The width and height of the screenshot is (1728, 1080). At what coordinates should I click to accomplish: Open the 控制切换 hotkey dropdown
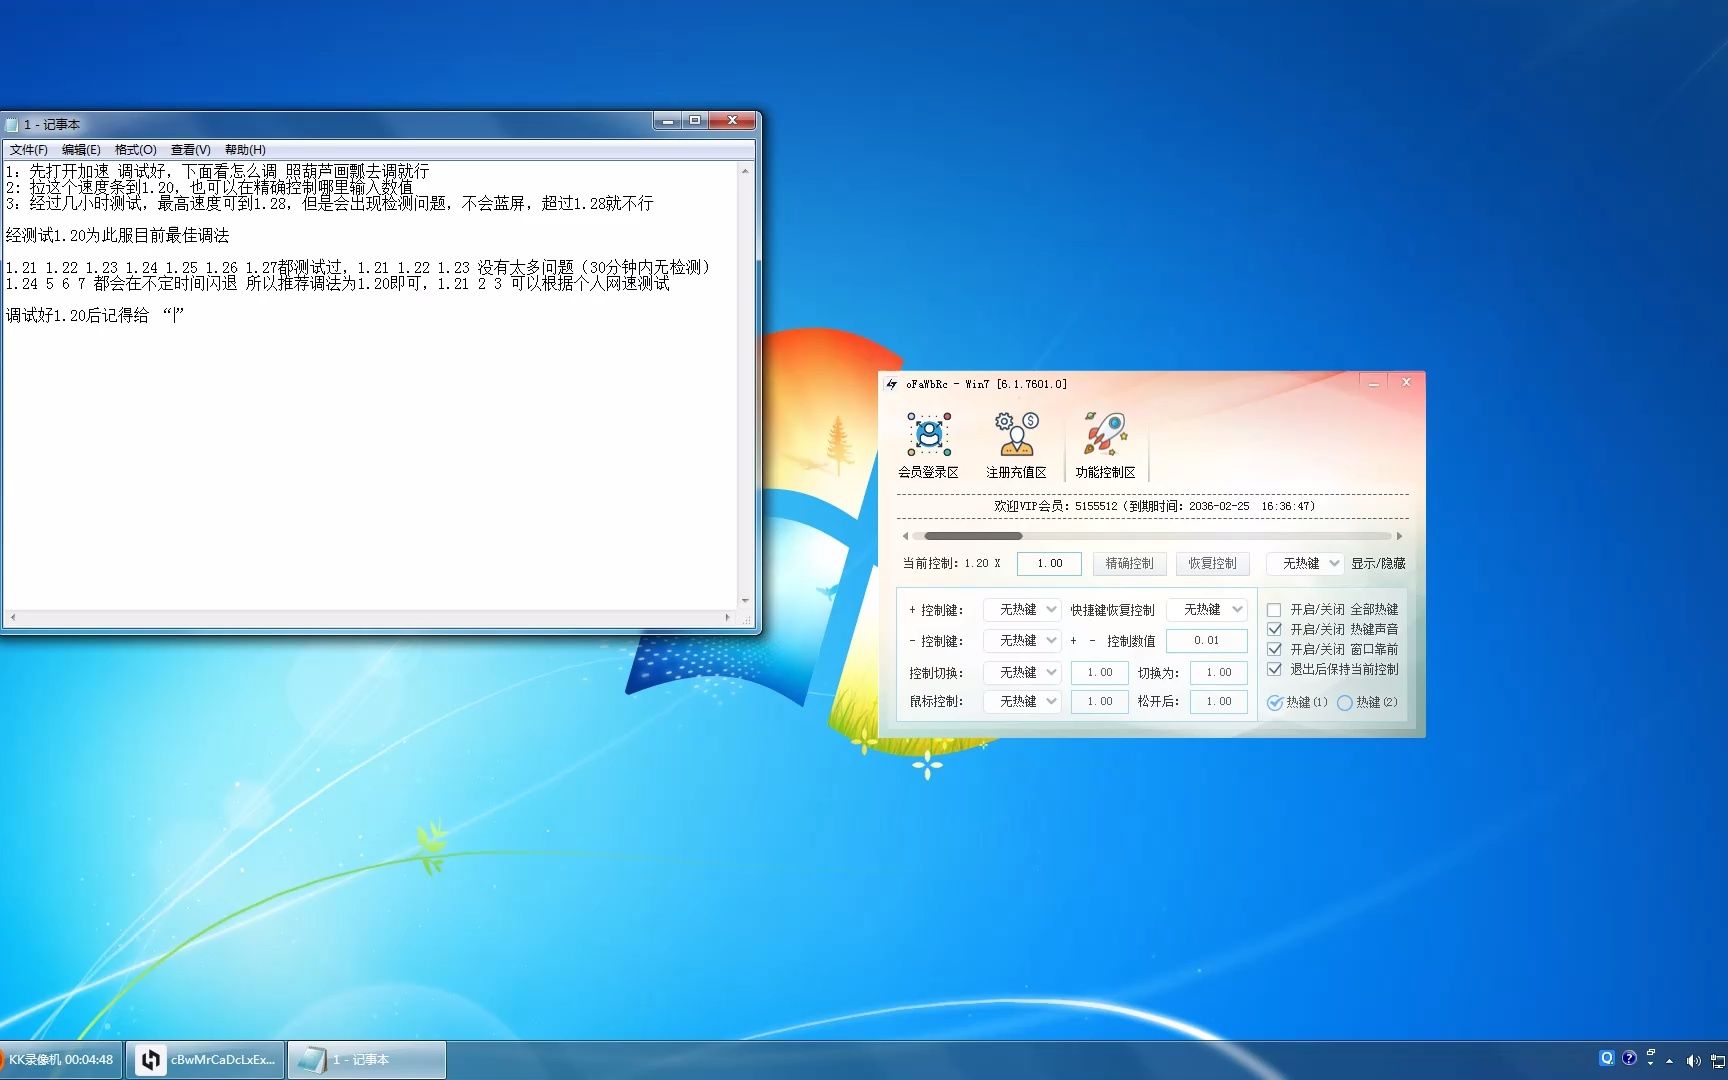(1021, 673)
